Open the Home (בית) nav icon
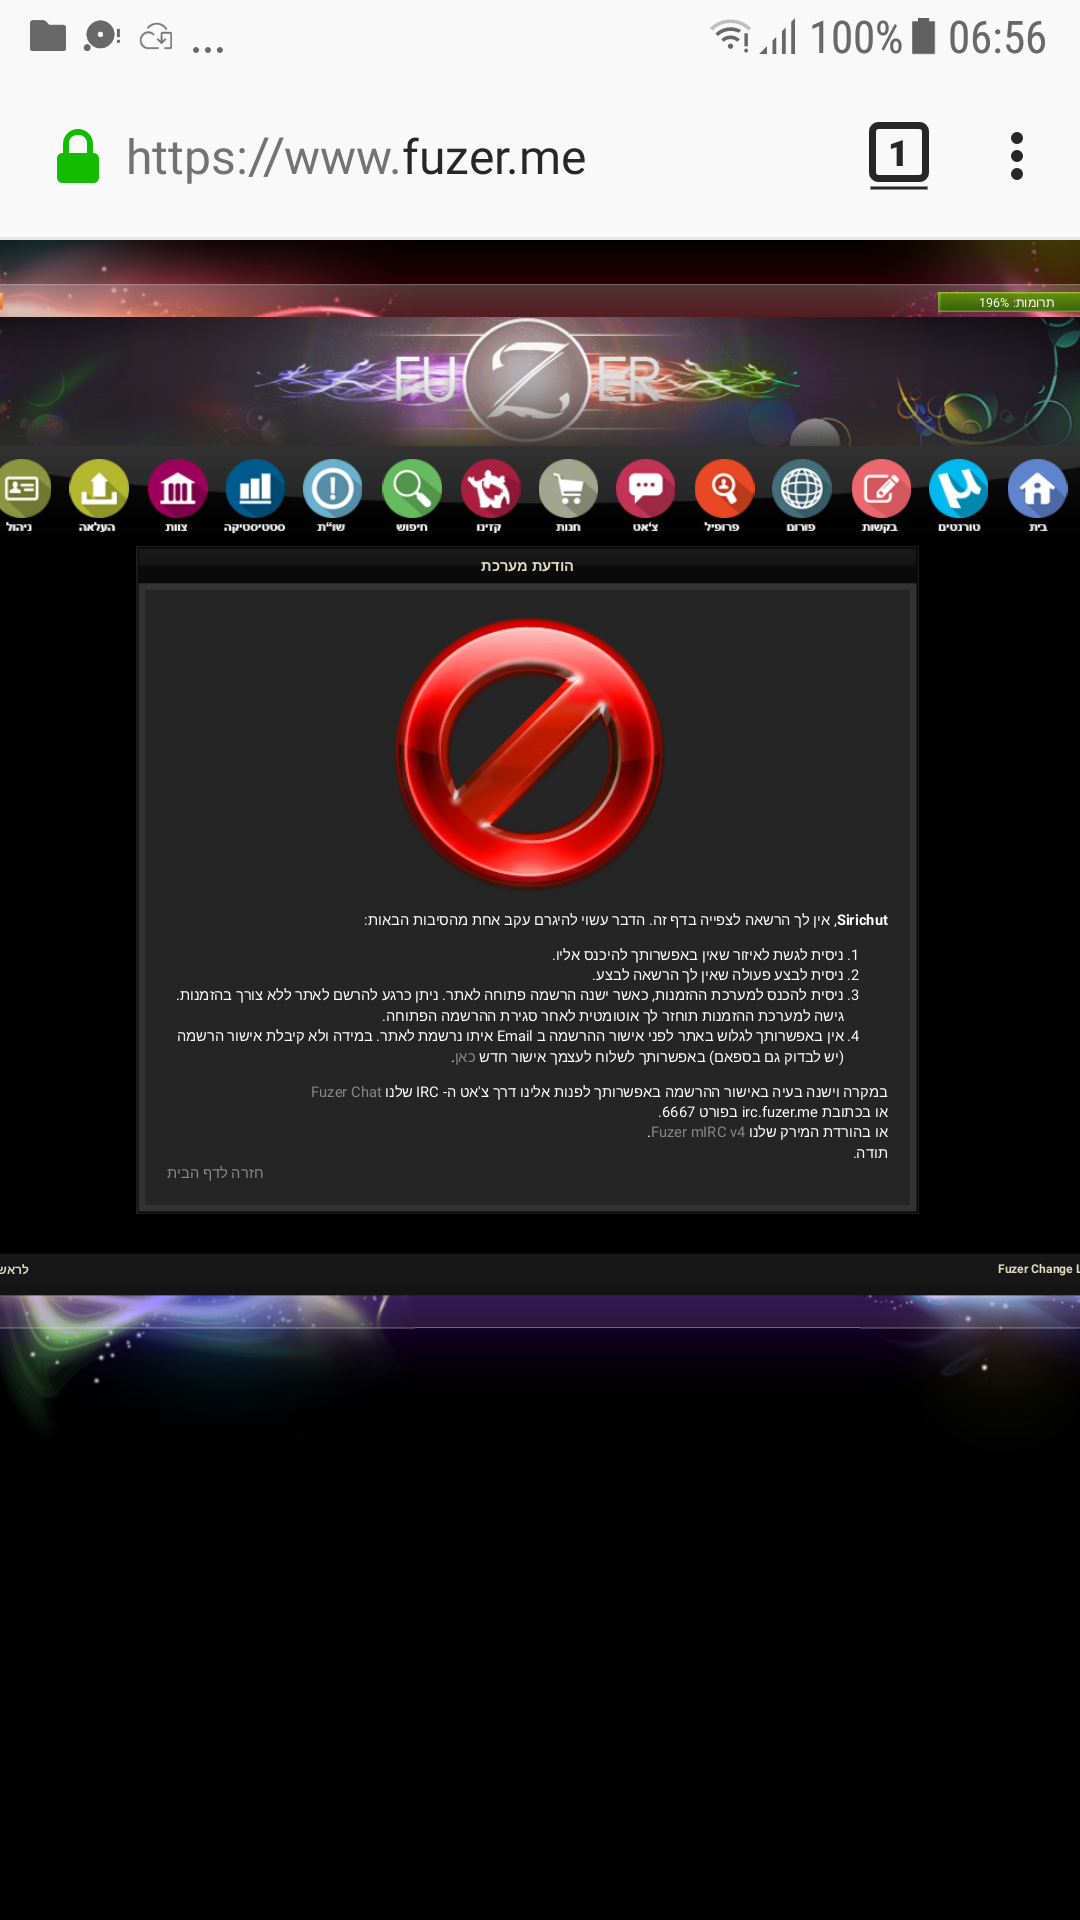This screenshot has width=1080, height=1920. point(1037,489)
